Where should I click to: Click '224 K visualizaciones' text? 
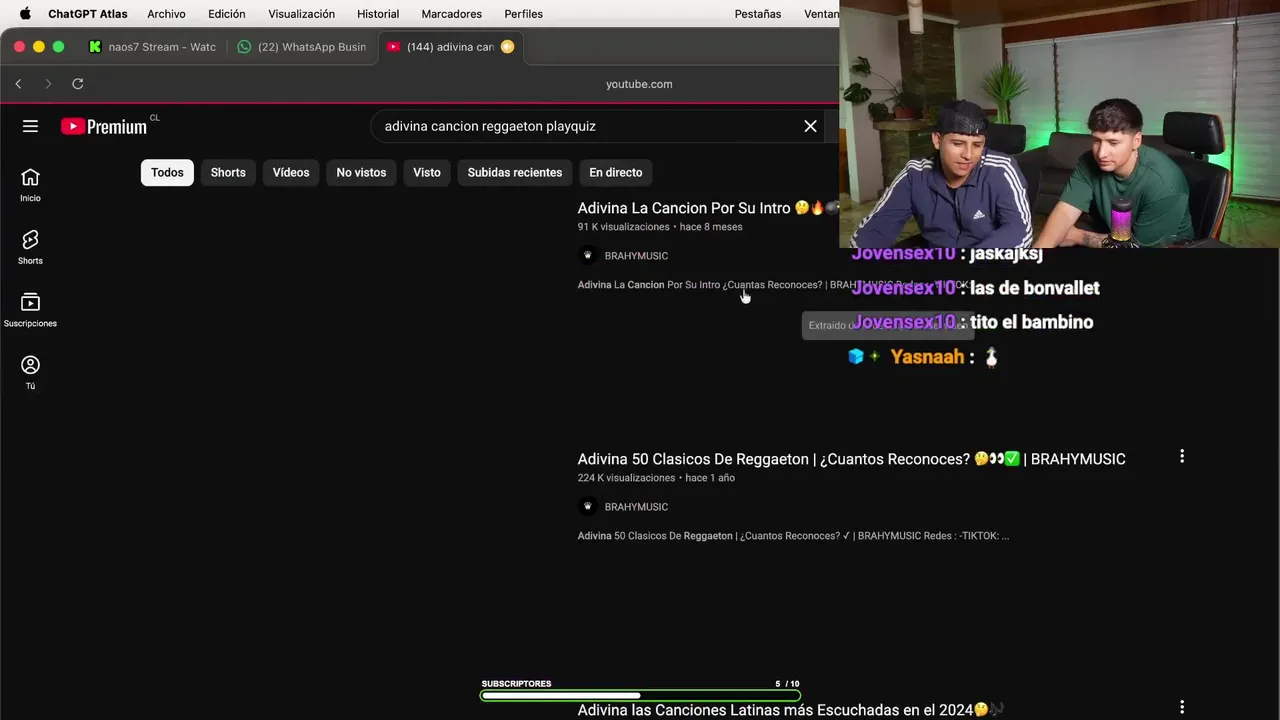tap(626, 478)
